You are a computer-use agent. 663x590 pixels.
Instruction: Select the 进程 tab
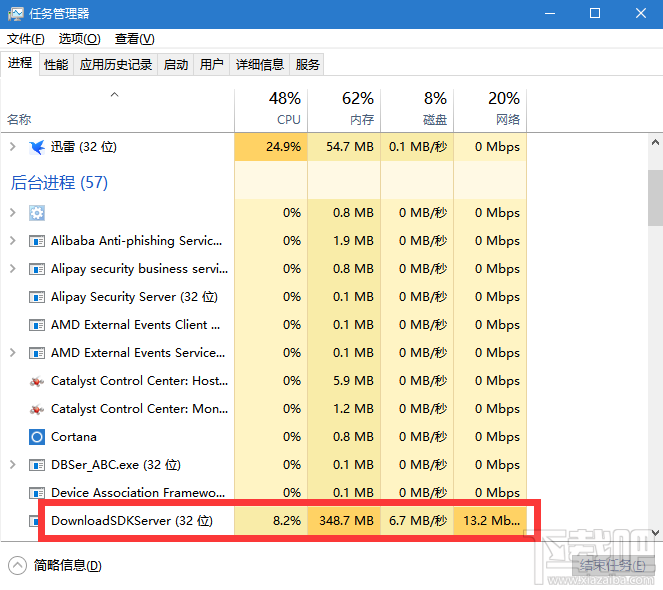pyautogui.click(x=20, y=63)
